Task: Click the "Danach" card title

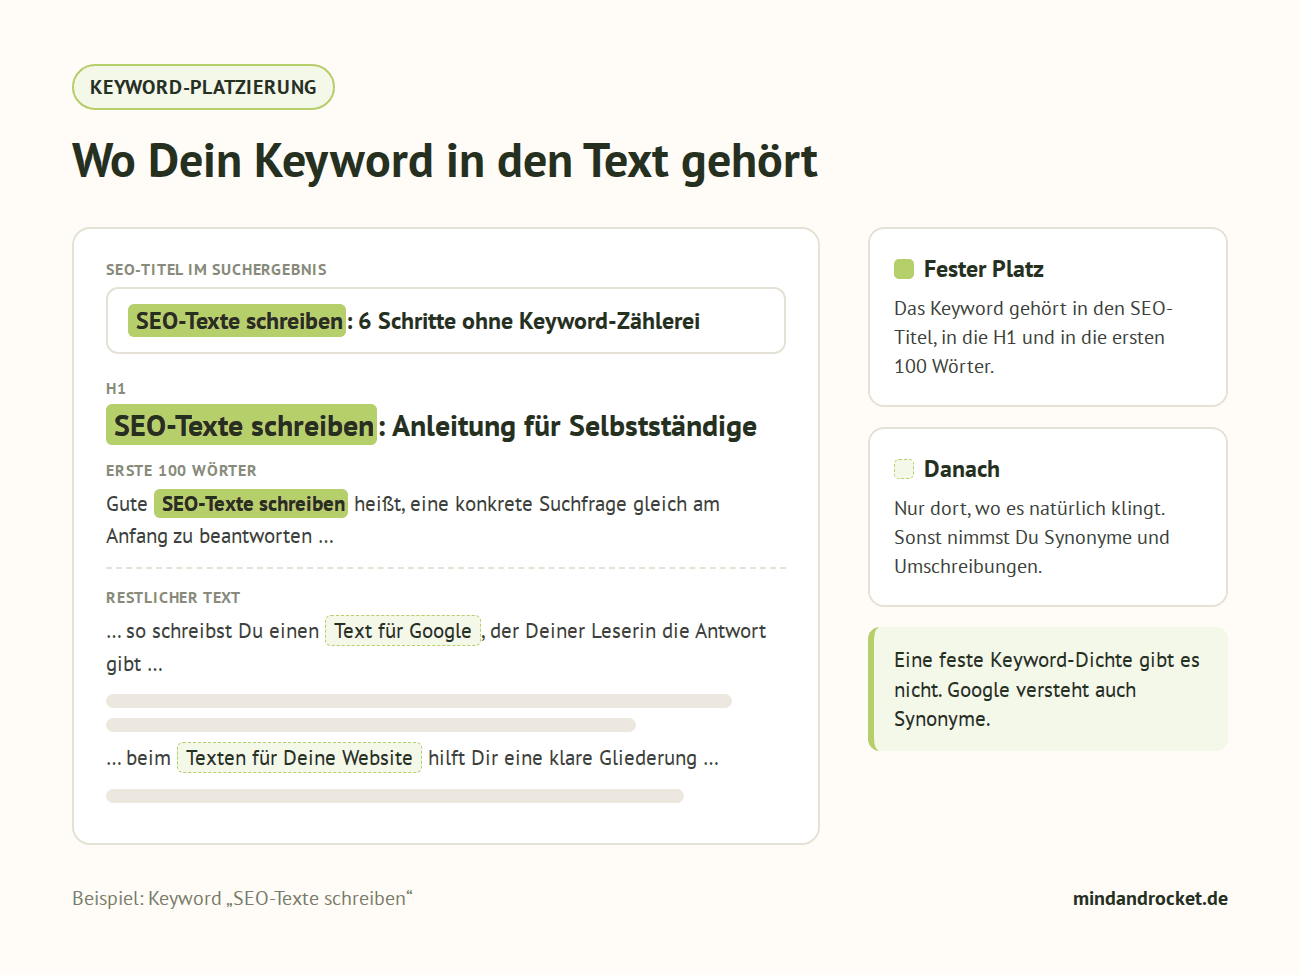Action: coord(962,469)
